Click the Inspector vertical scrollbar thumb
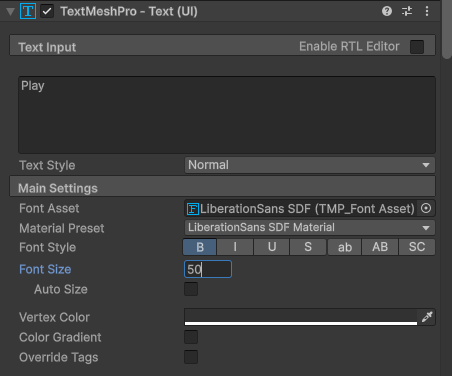Image resolution: width=452 pixels, height=376 pixels. coord(447,29)
